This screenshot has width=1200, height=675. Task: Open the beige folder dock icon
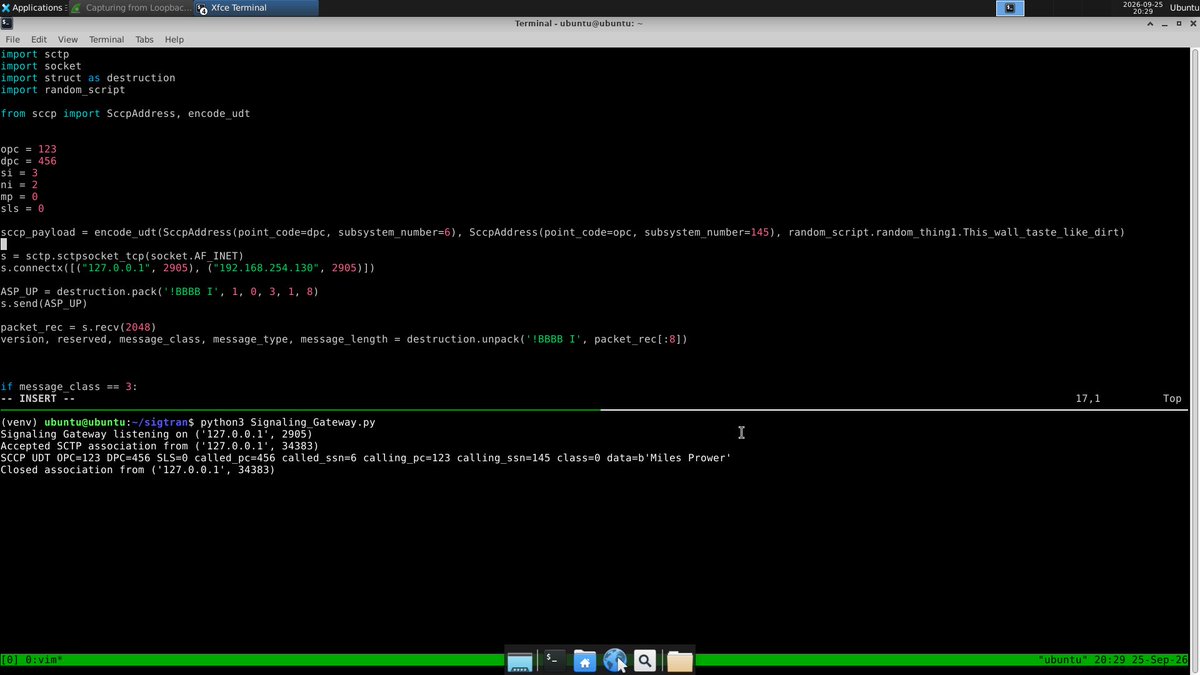(x=680, y=661)
